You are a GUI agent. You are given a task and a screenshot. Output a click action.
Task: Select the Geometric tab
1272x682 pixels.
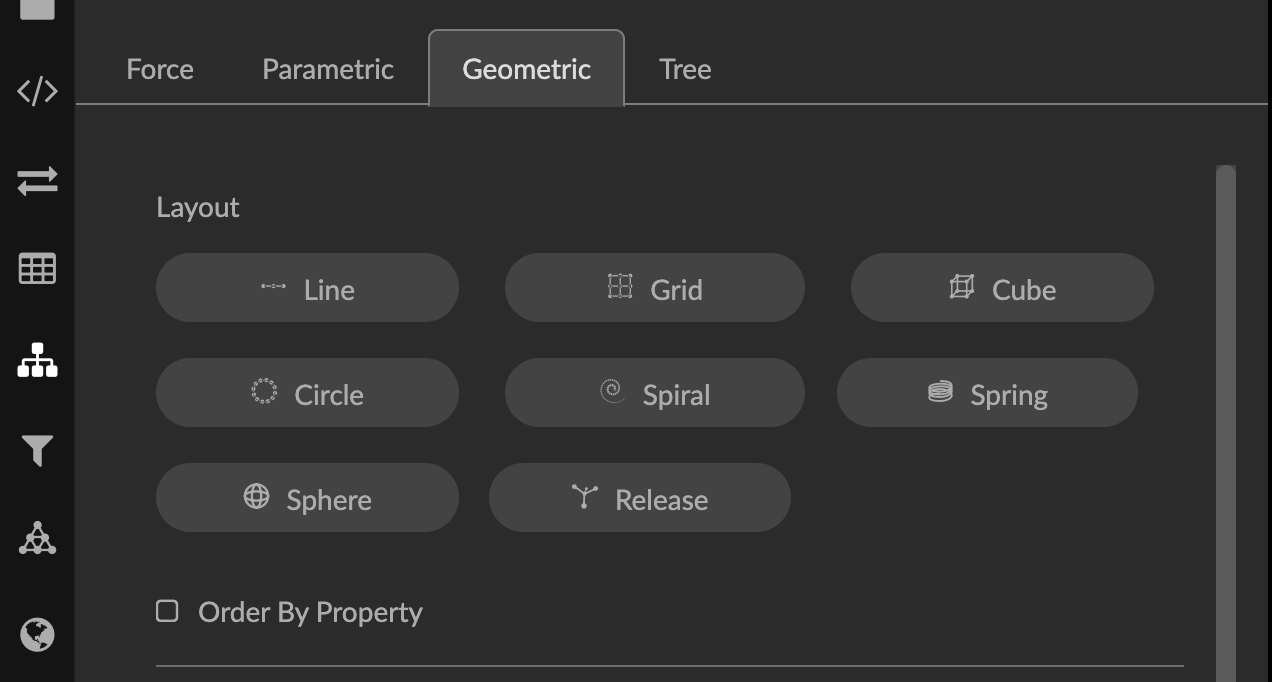[526, 69]
